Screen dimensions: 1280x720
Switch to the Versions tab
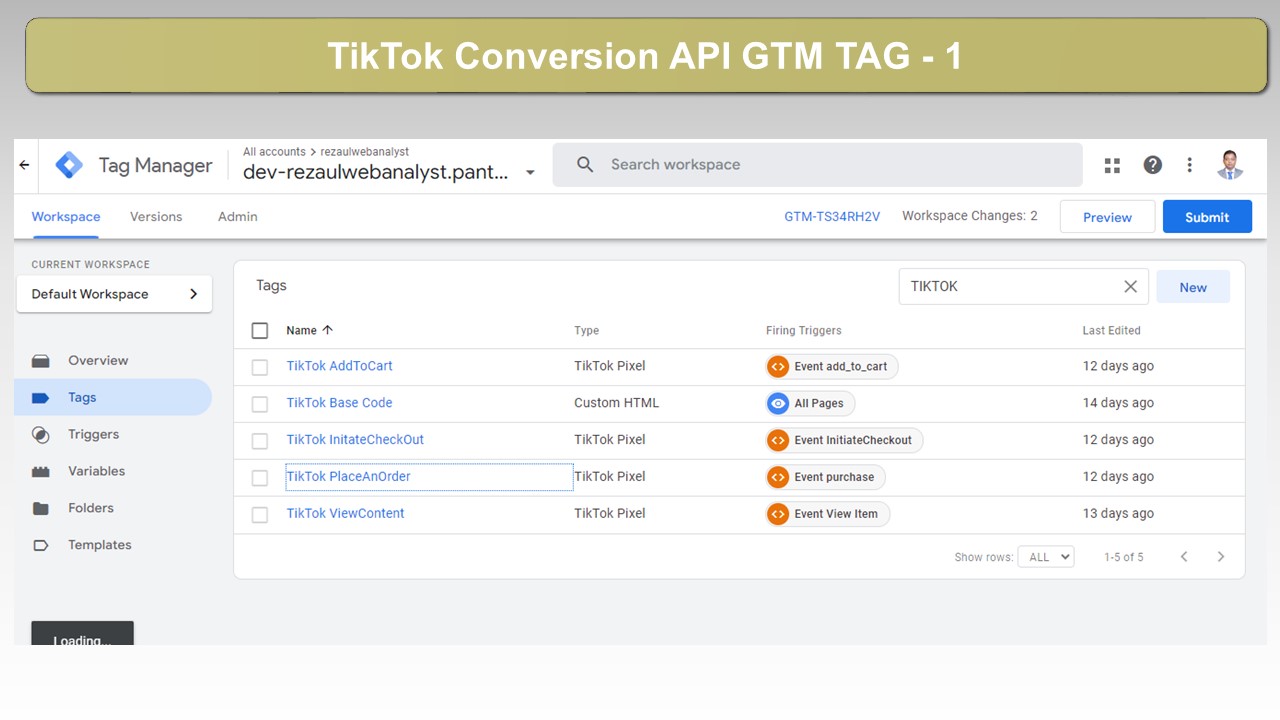[156, 217]
